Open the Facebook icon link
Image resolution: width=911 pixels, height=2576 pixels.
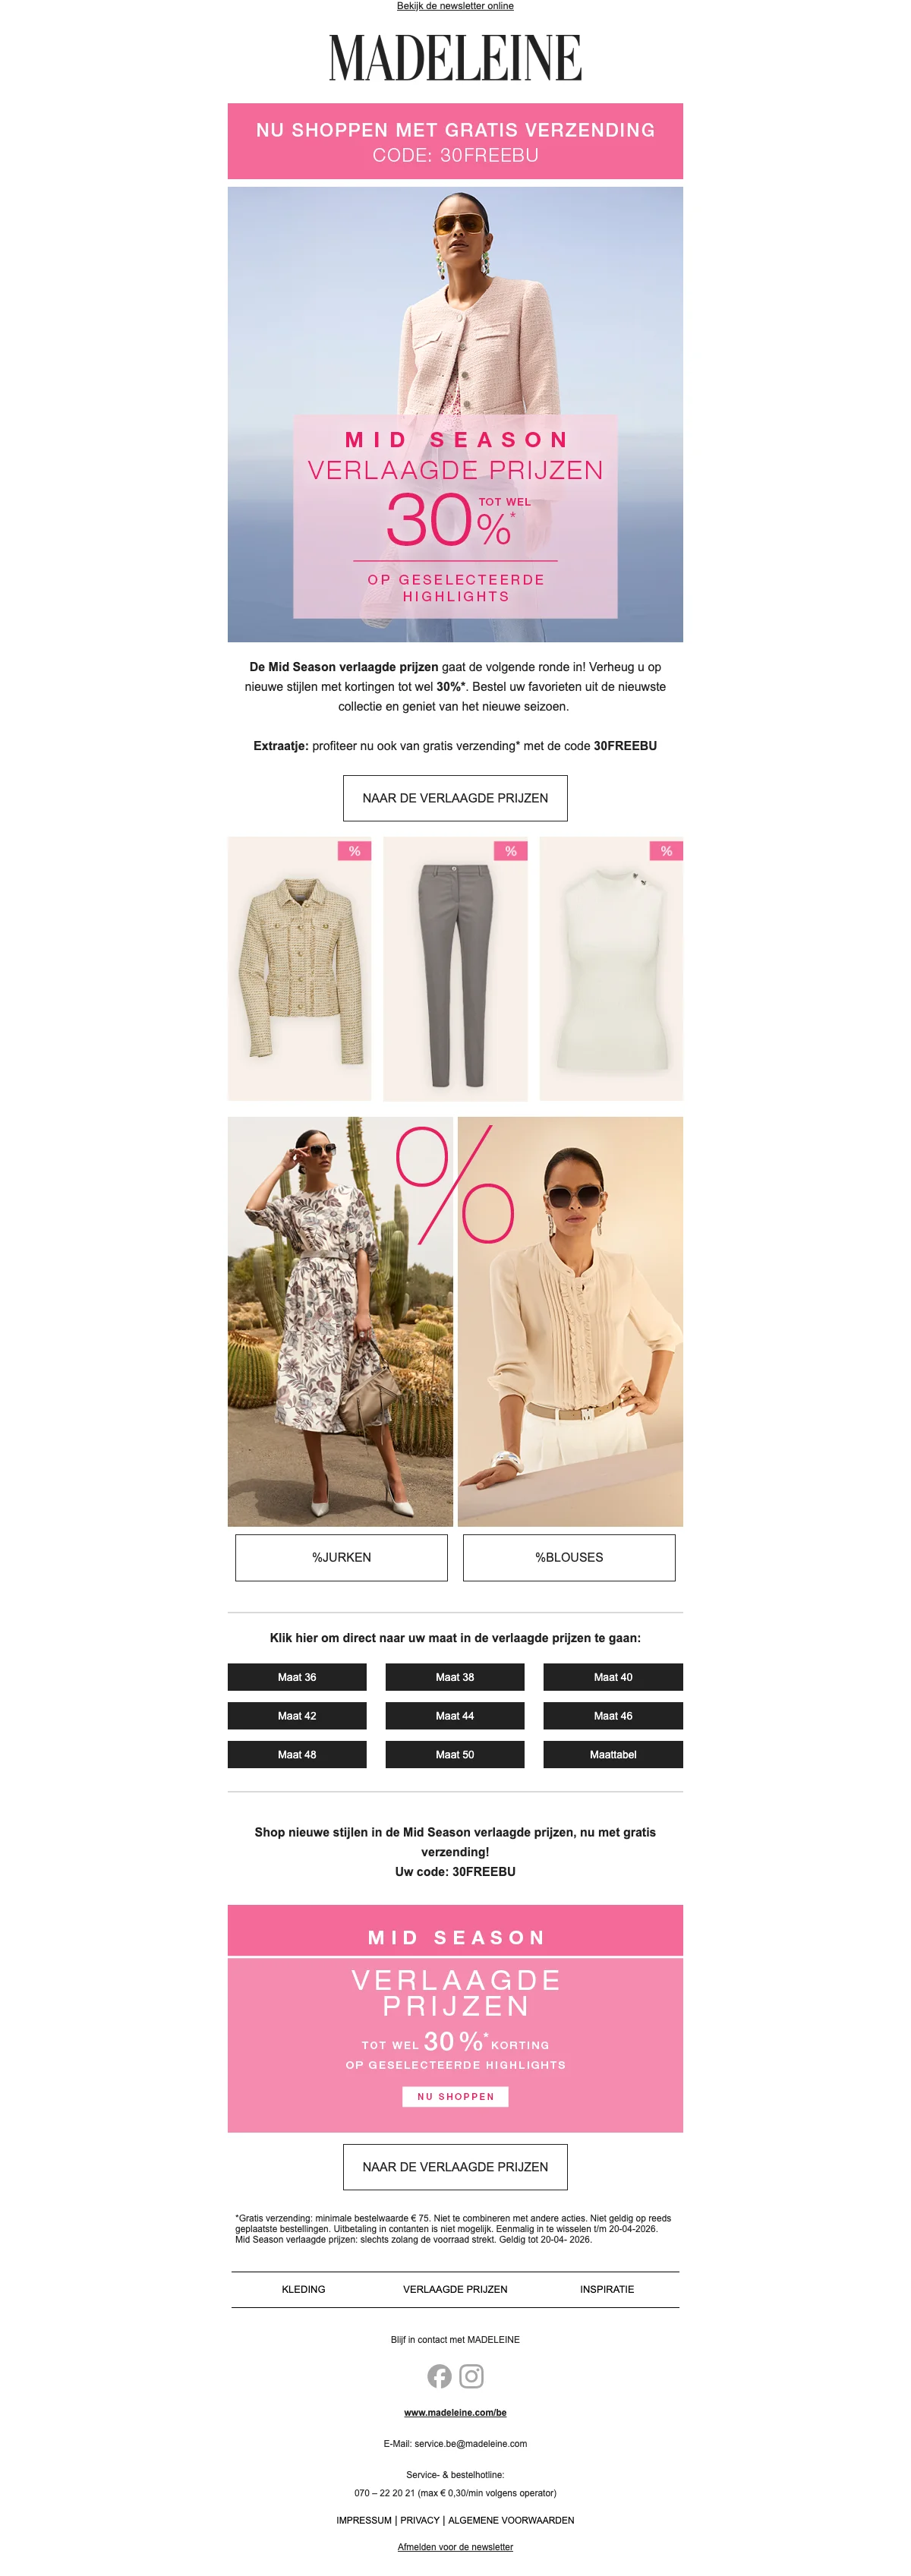[x=439, y=2376]
